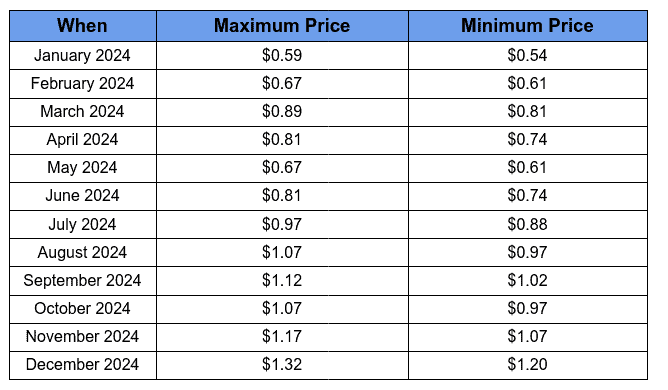Click the December 2024 row label
Image resolution: width=668 pixels, height=390 pixels.
[x=83, y=365]
